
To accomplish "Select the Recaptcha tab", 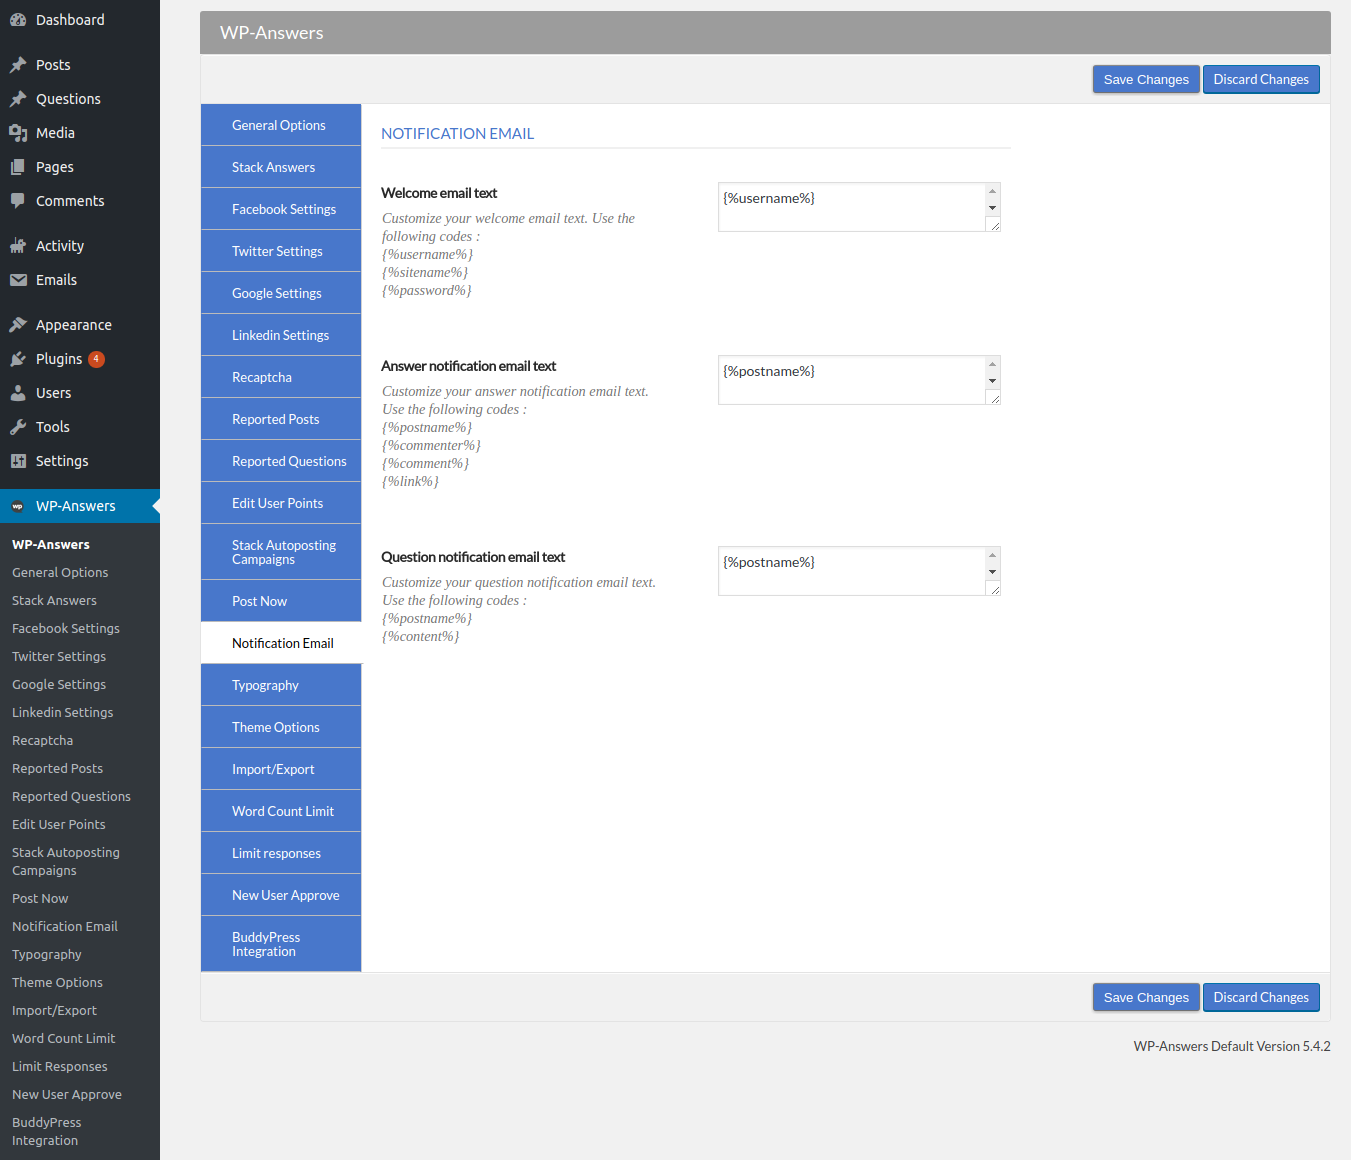I will [x=281, y=377].
